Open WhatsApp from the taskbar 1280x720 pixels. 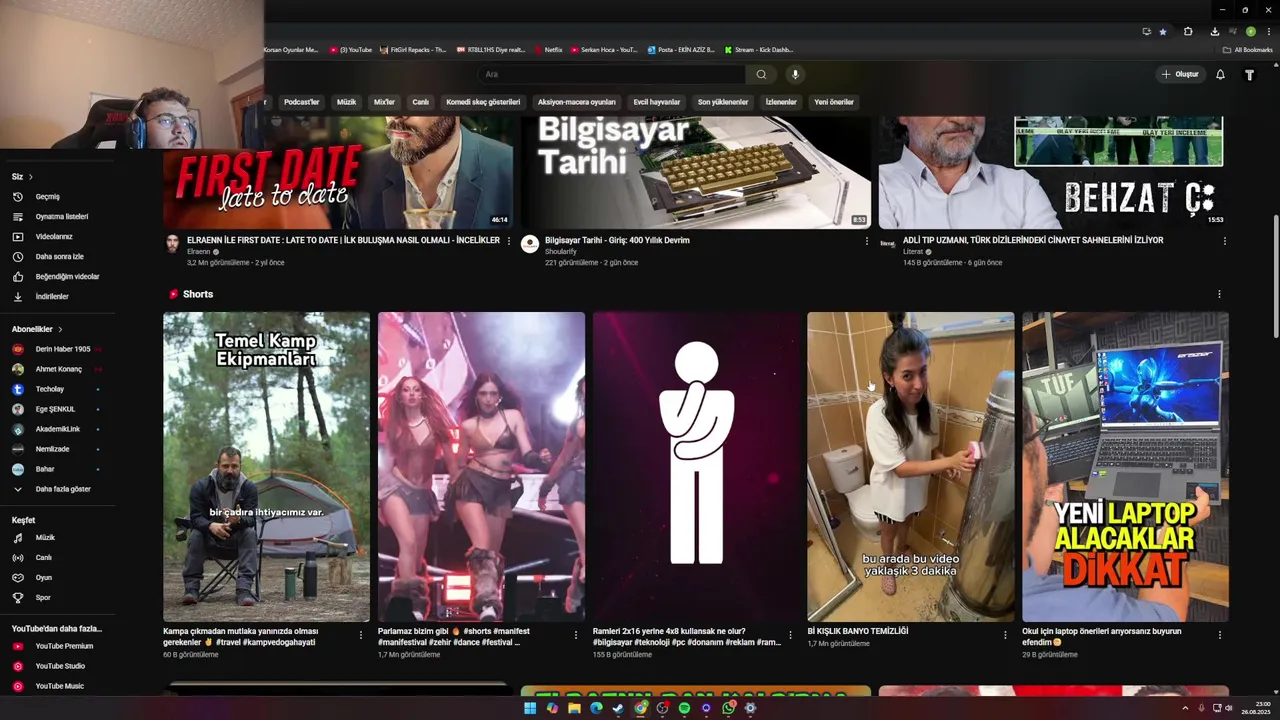[x=728, y=708]
